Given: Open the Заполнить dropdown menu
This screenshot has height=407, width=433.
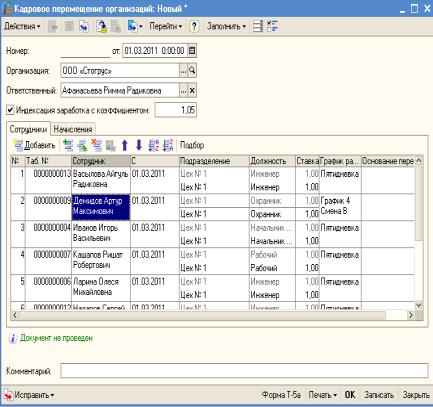Looking at the screenshot, I should coord(226,26).
